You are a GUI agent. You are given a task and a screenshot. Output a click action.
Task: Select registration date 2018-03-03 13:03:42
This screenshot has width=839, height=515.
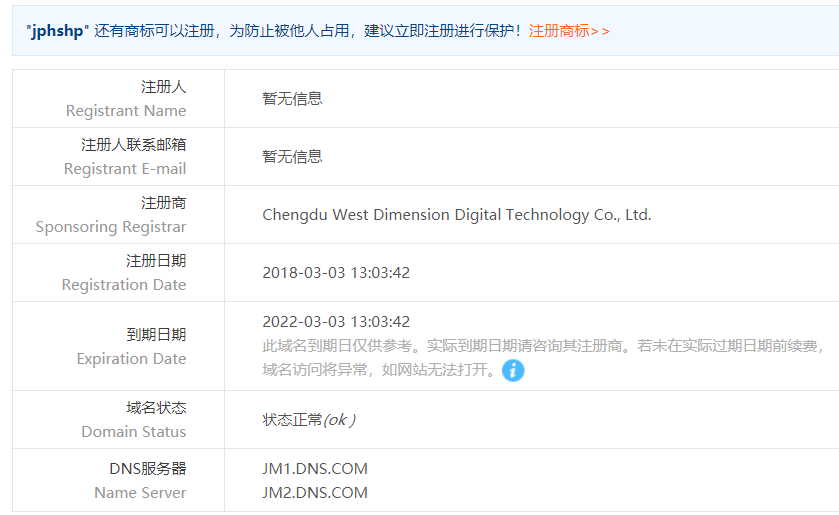(336, 272)
